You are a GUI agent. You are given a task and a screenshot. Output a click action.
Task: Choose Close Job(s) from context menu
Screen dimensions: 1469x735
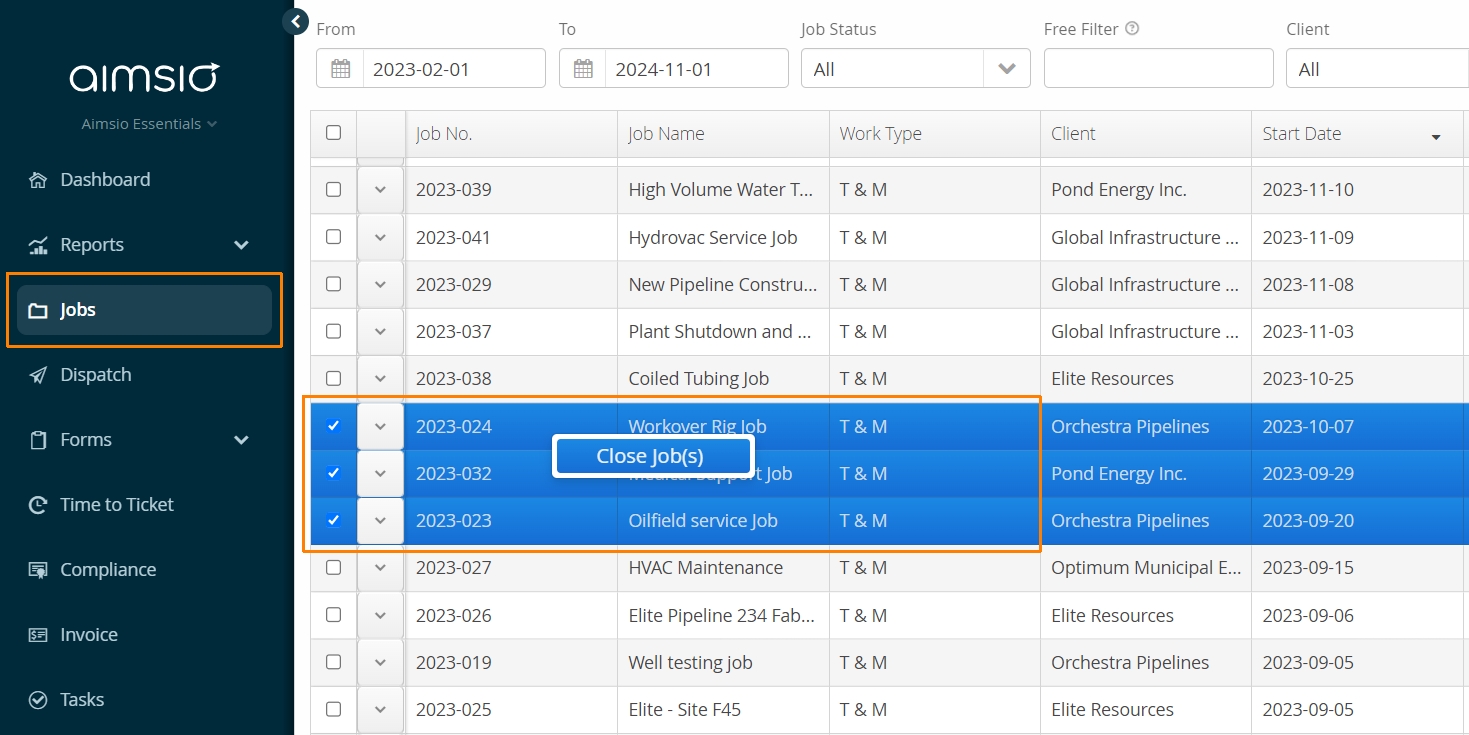(x=652, y=456)
